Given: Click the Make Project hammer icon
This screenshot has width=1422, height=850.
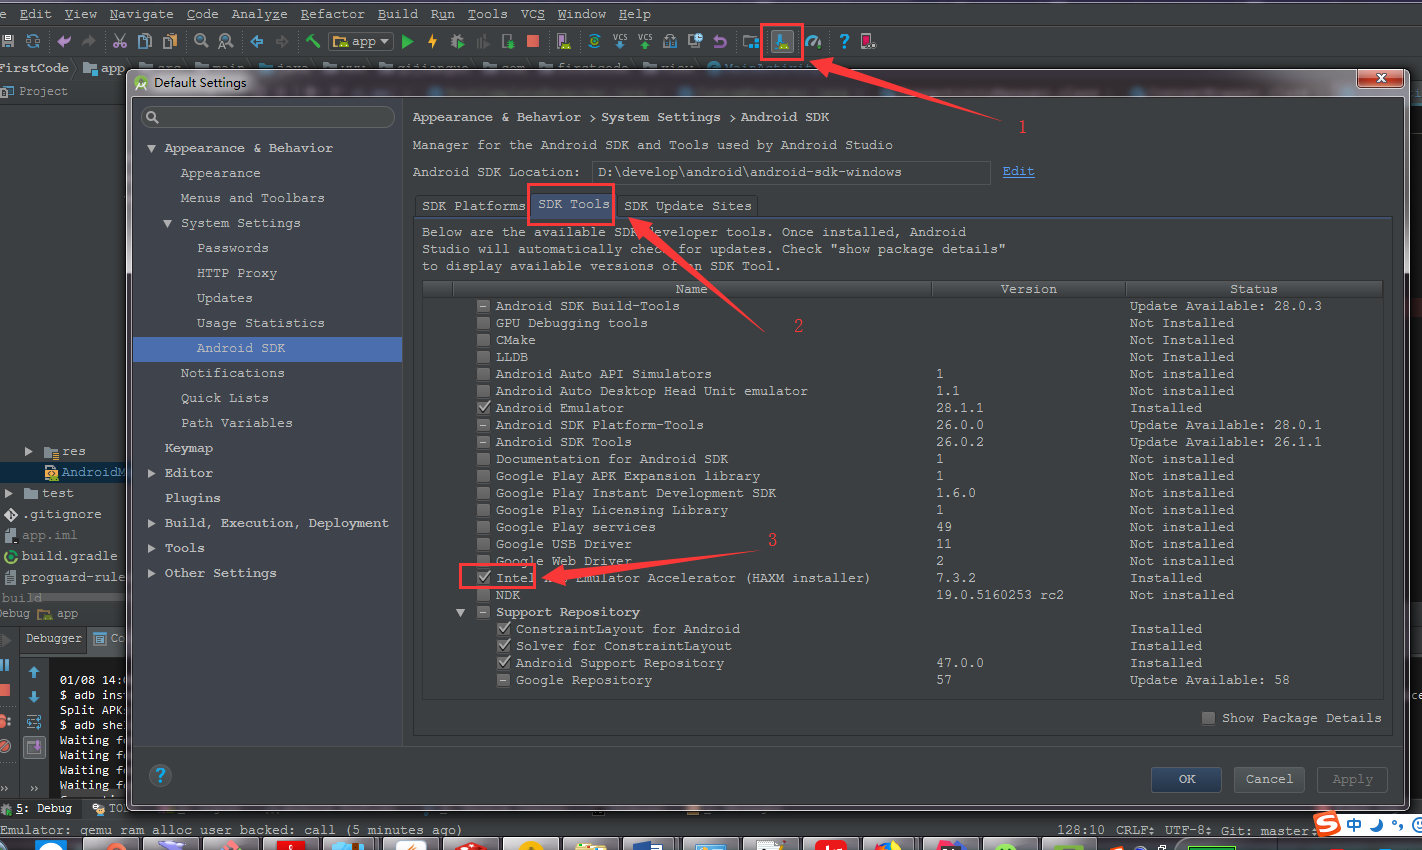Looking at the screenshot, I should (313, 41).
